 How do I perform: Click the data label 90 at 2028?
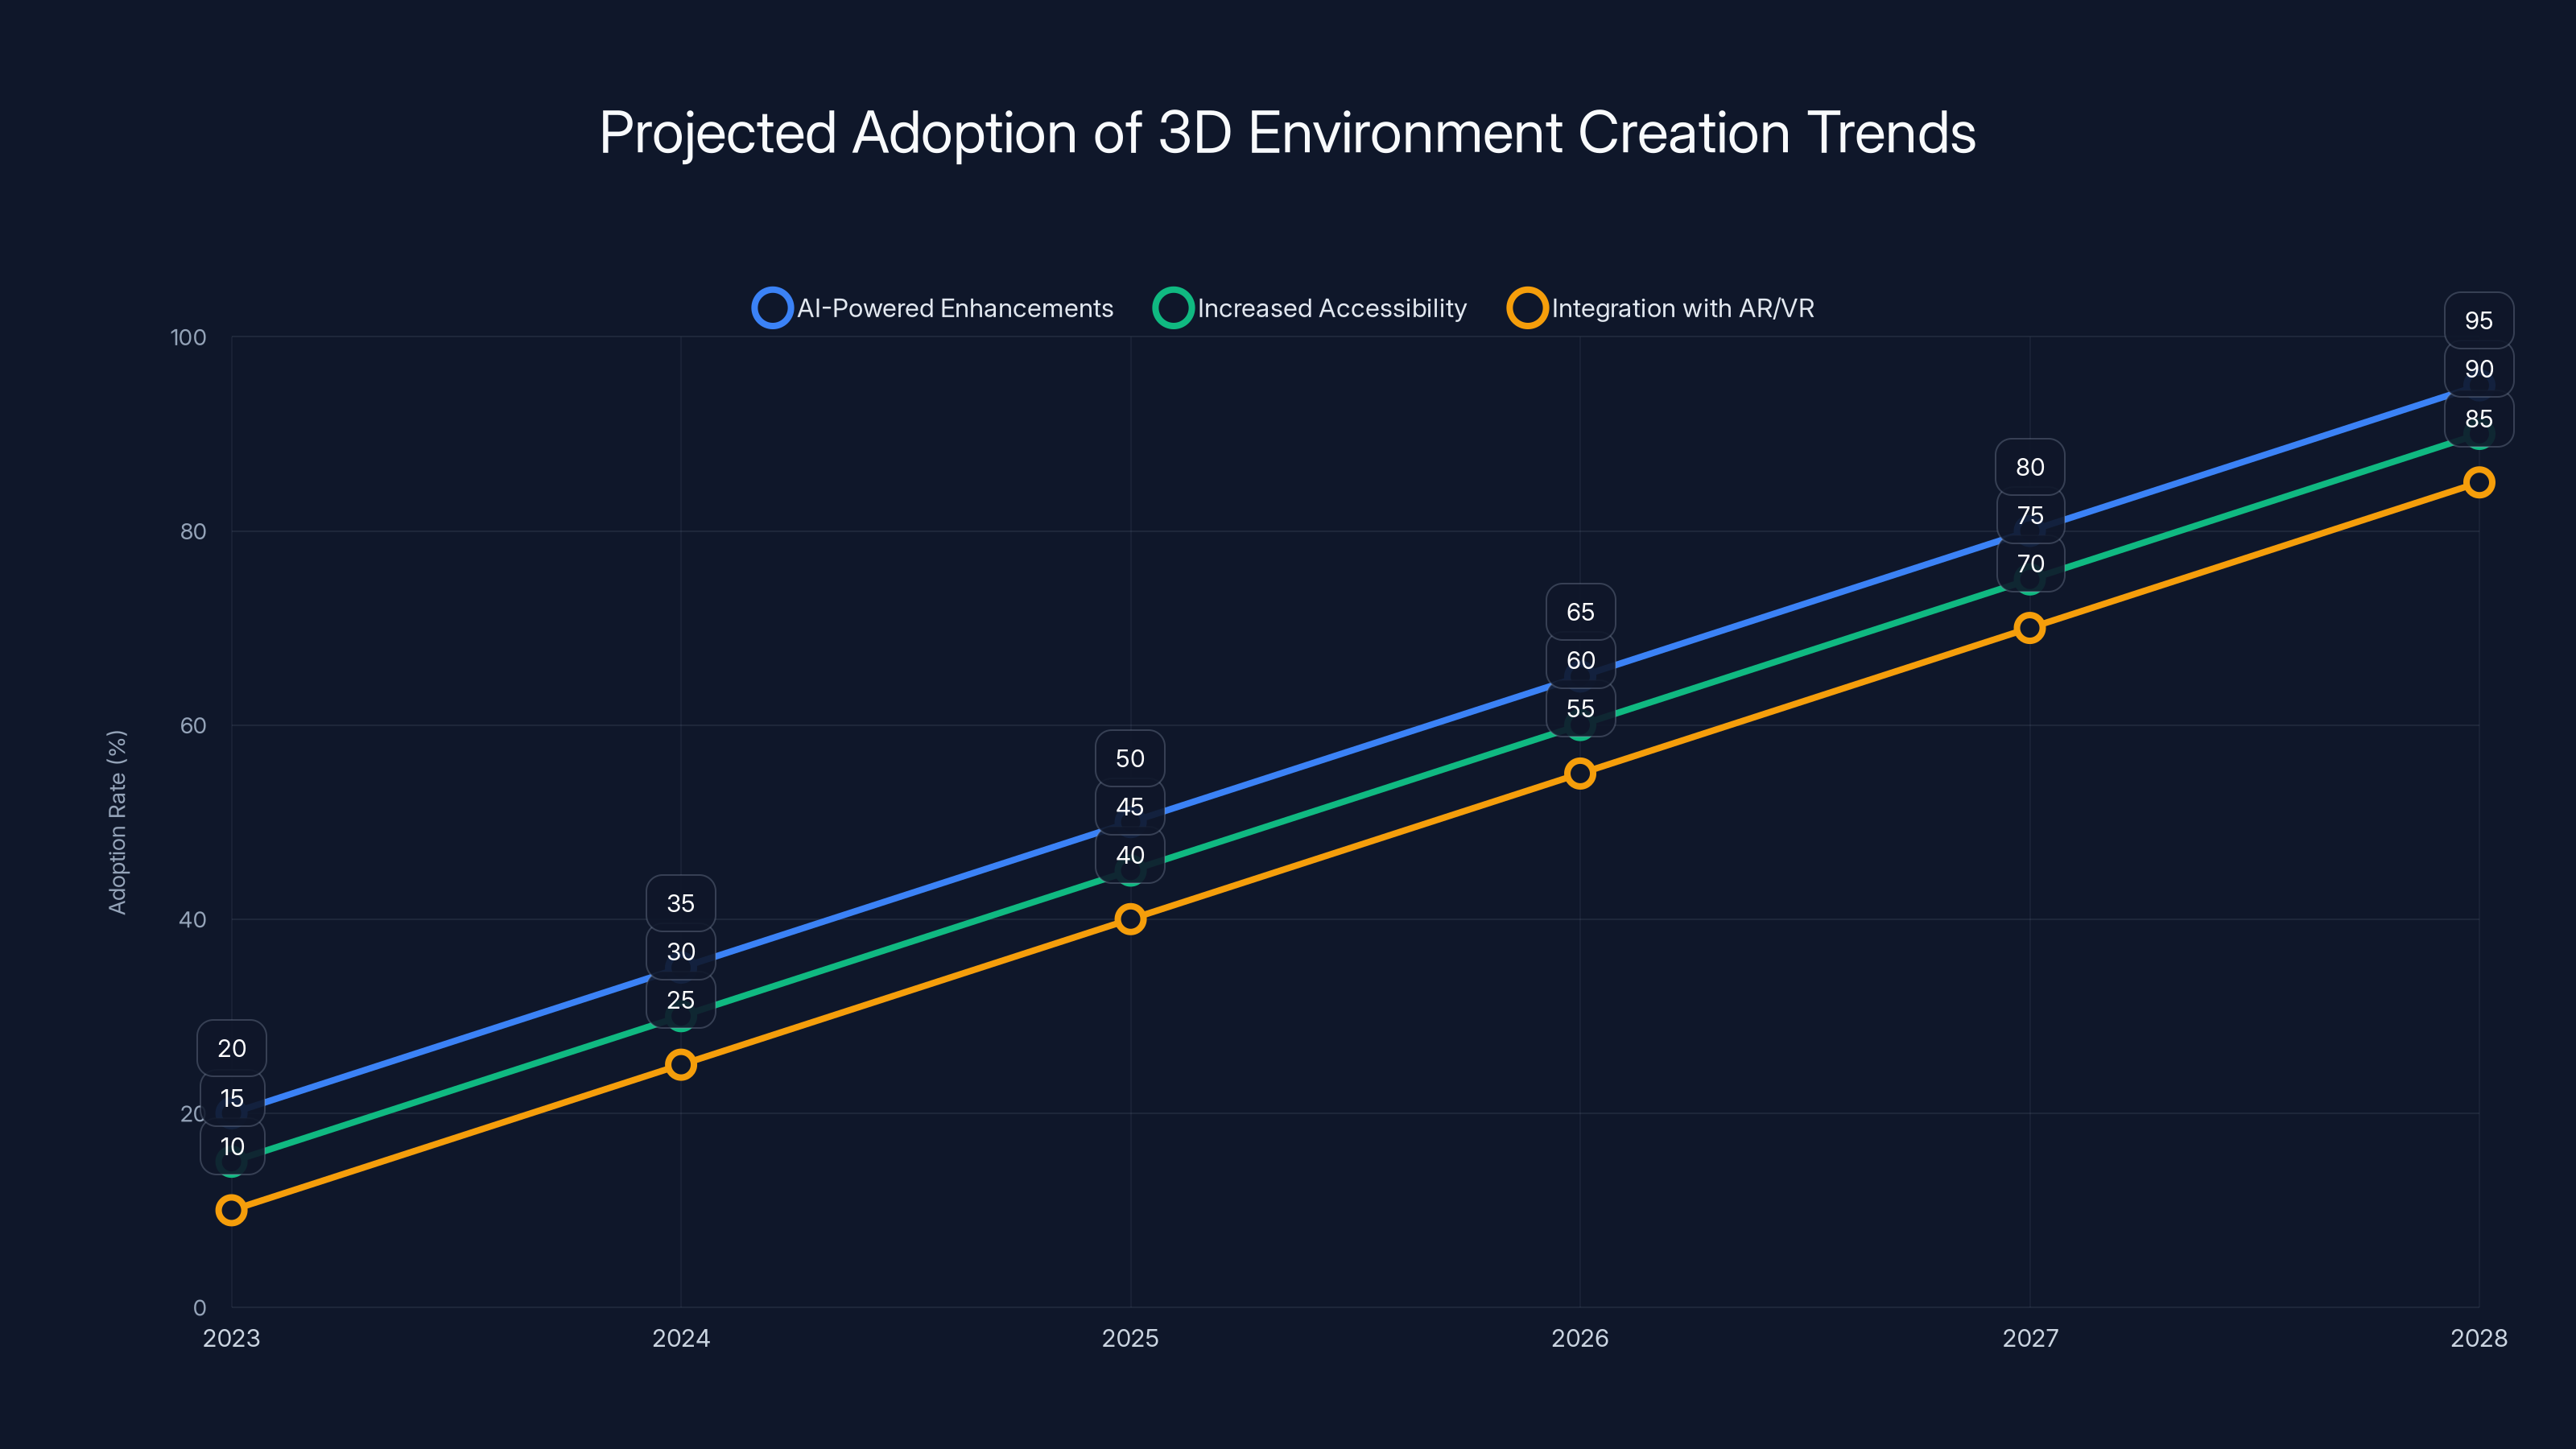2479,369
